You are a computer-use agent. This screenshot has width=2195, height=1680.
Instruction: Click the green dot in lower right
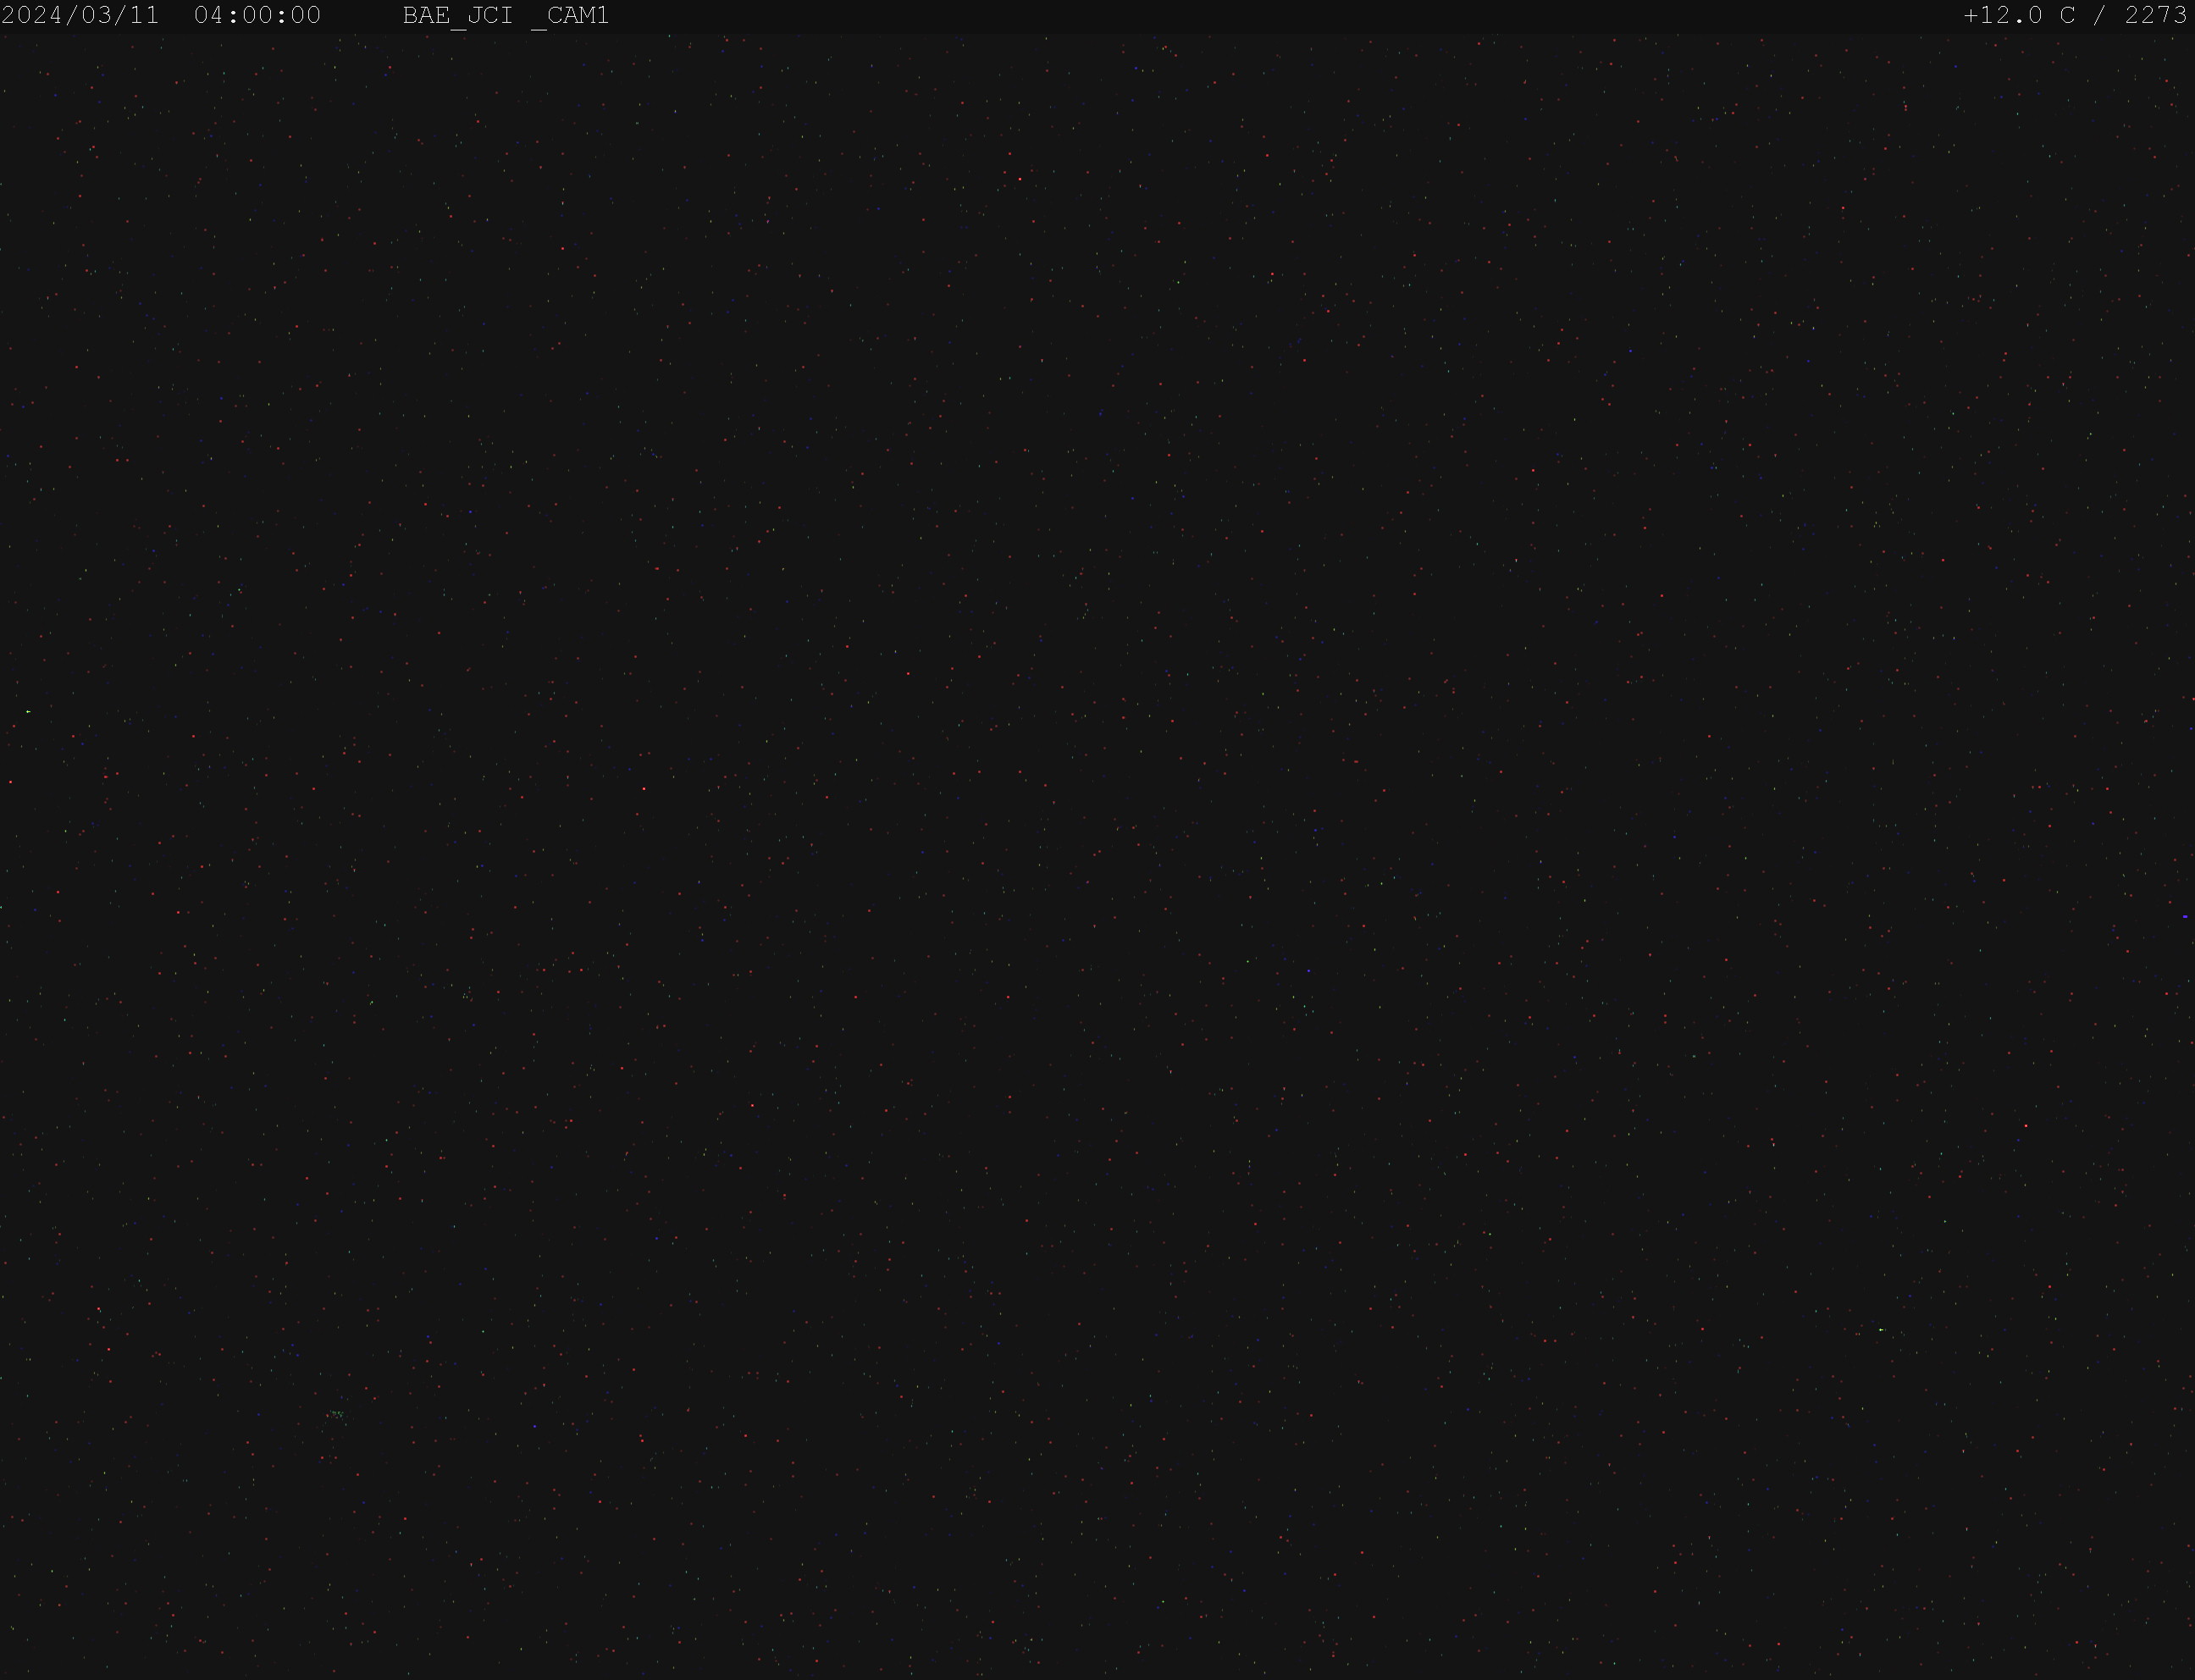1881,1330
